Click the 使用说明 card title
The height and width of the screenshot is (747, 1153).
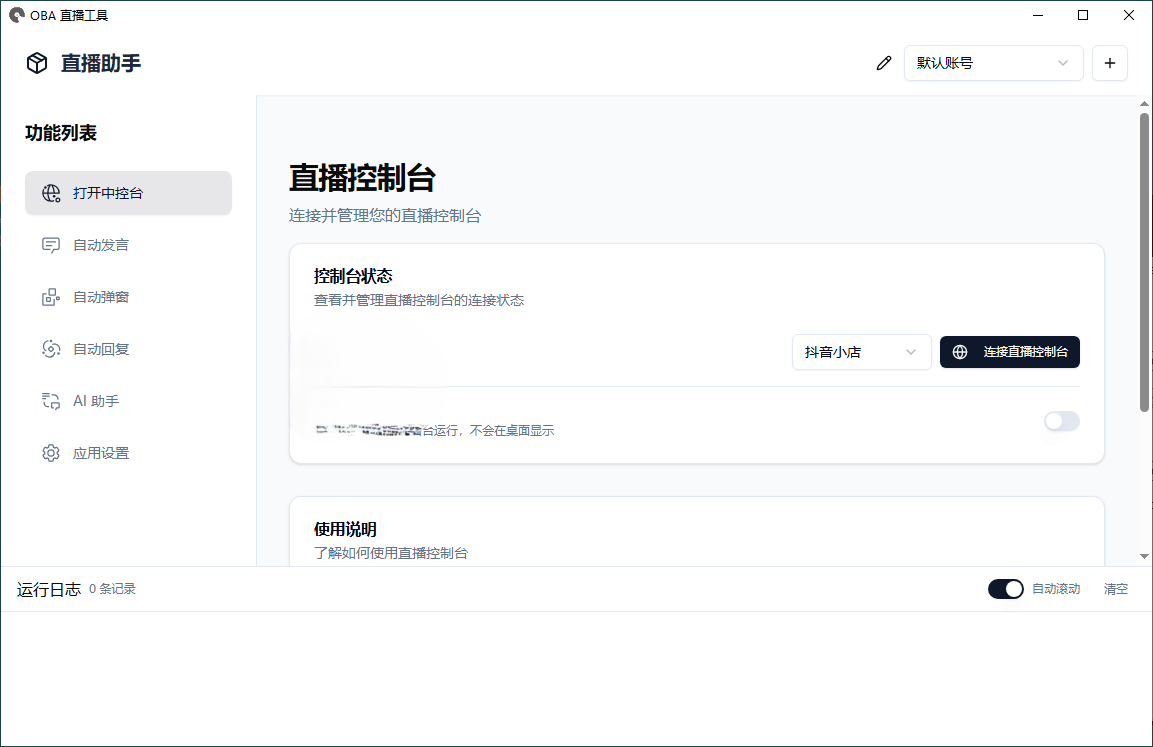coord(345,529)
